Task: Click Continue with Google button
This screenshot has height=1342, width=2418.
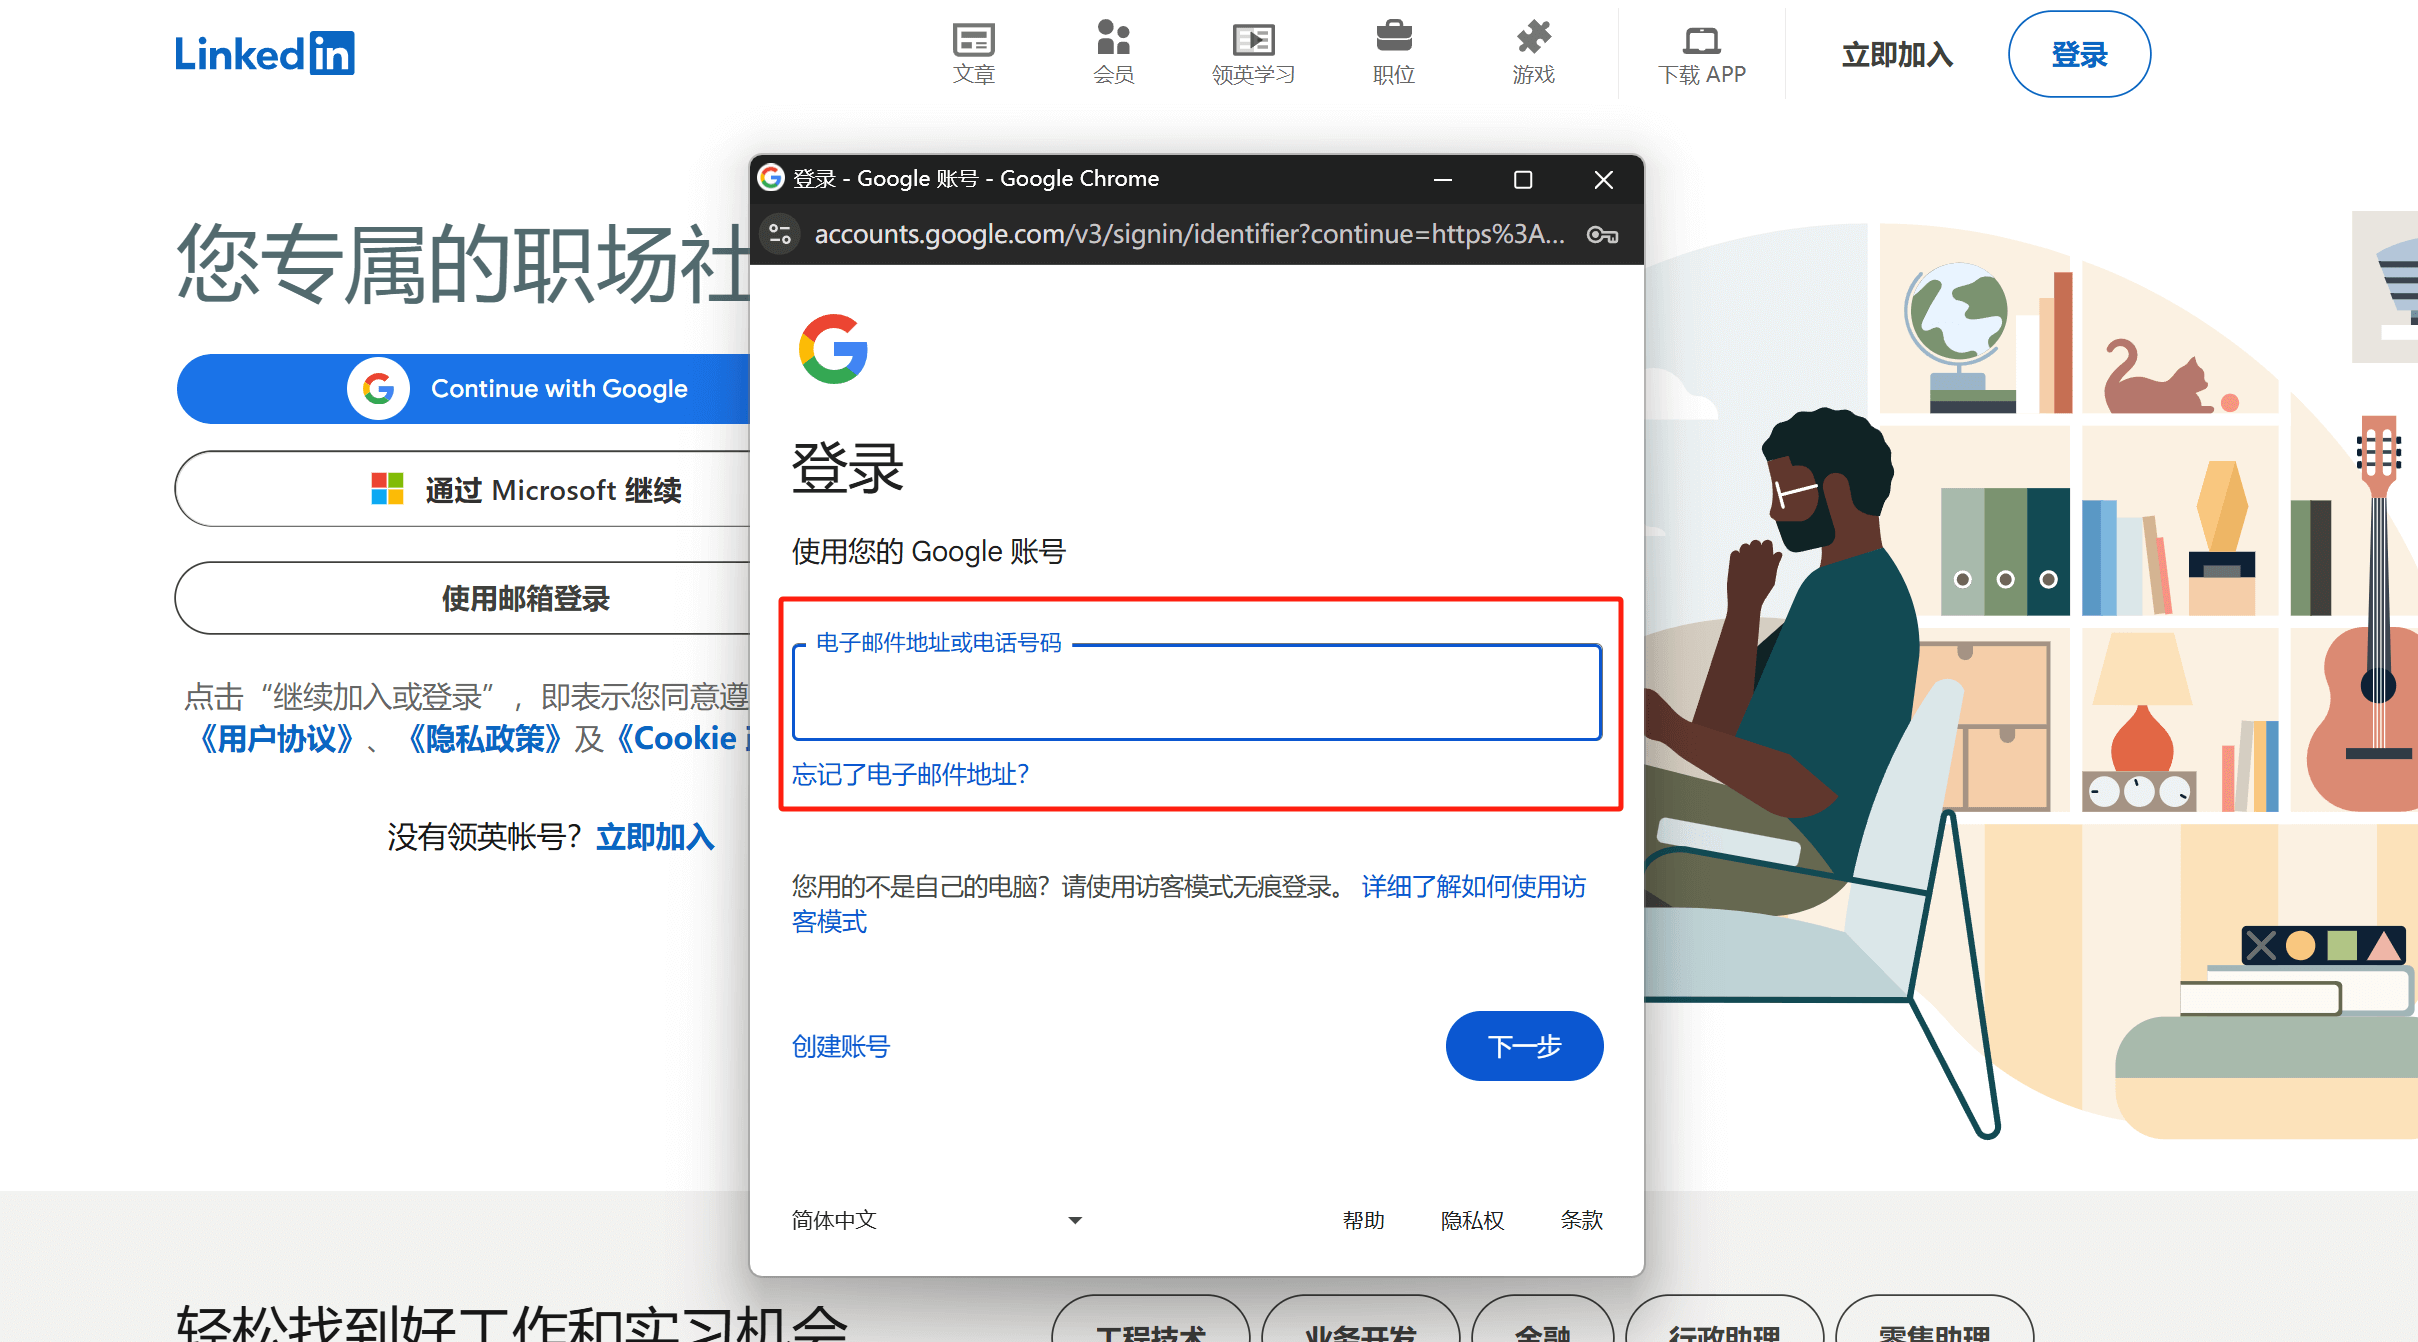Action: coord(464,389)
